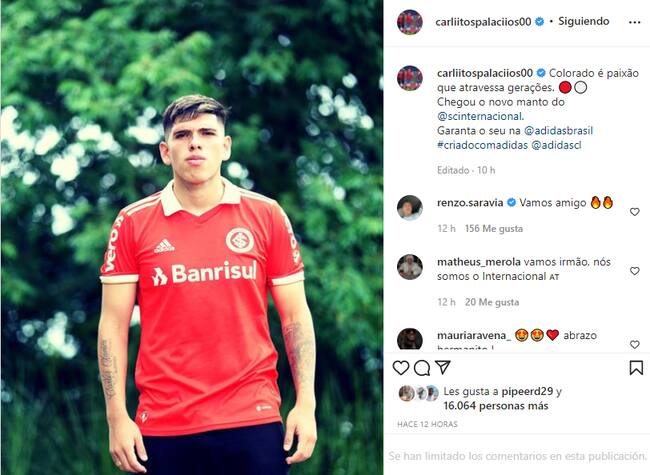Save post with bookmark icon
Image resolution: width=650 pixels, height=475 pixels.
636,368
